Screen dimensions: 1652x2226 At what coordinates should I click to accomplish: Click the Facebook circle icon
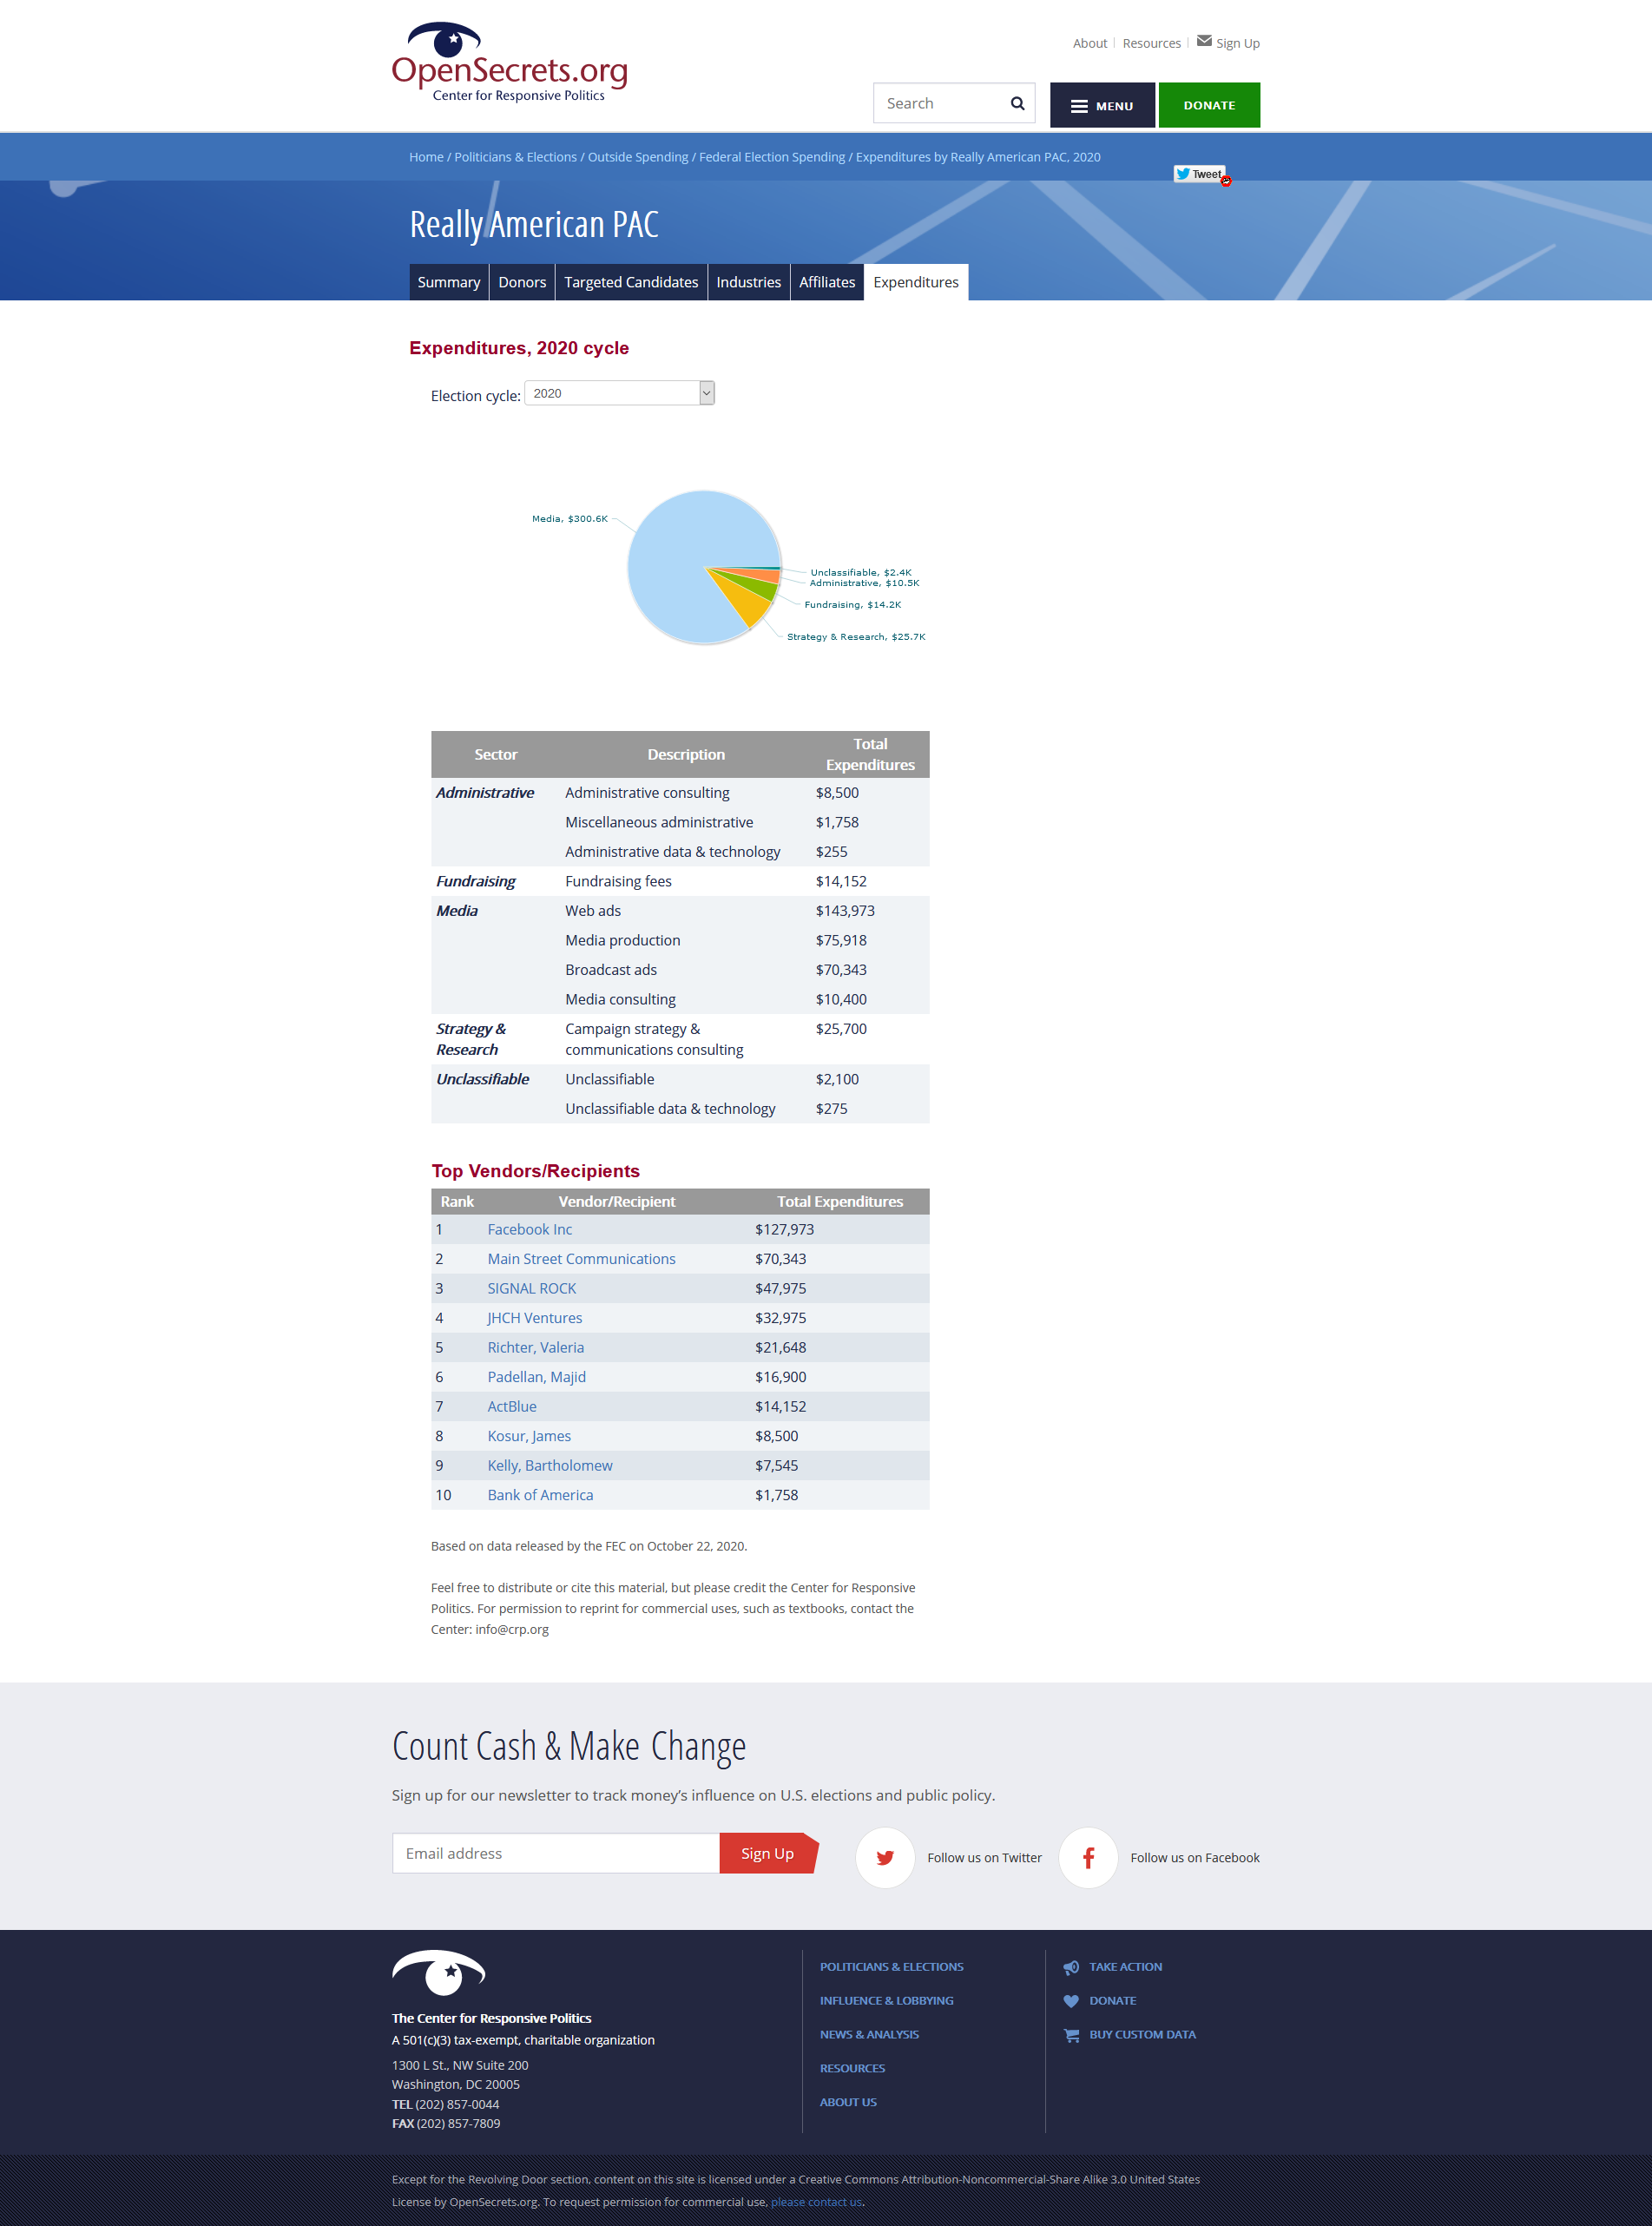pos(1088,1857)
